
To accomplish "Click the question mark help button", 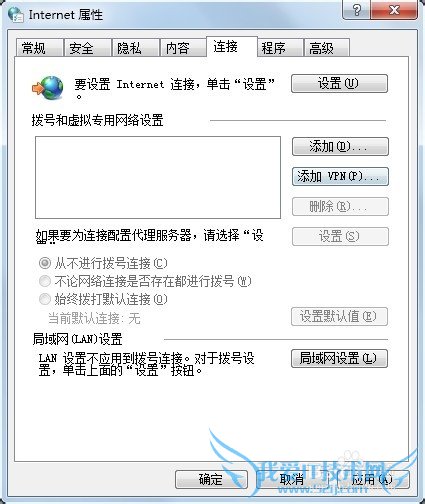I will (357, 10).
